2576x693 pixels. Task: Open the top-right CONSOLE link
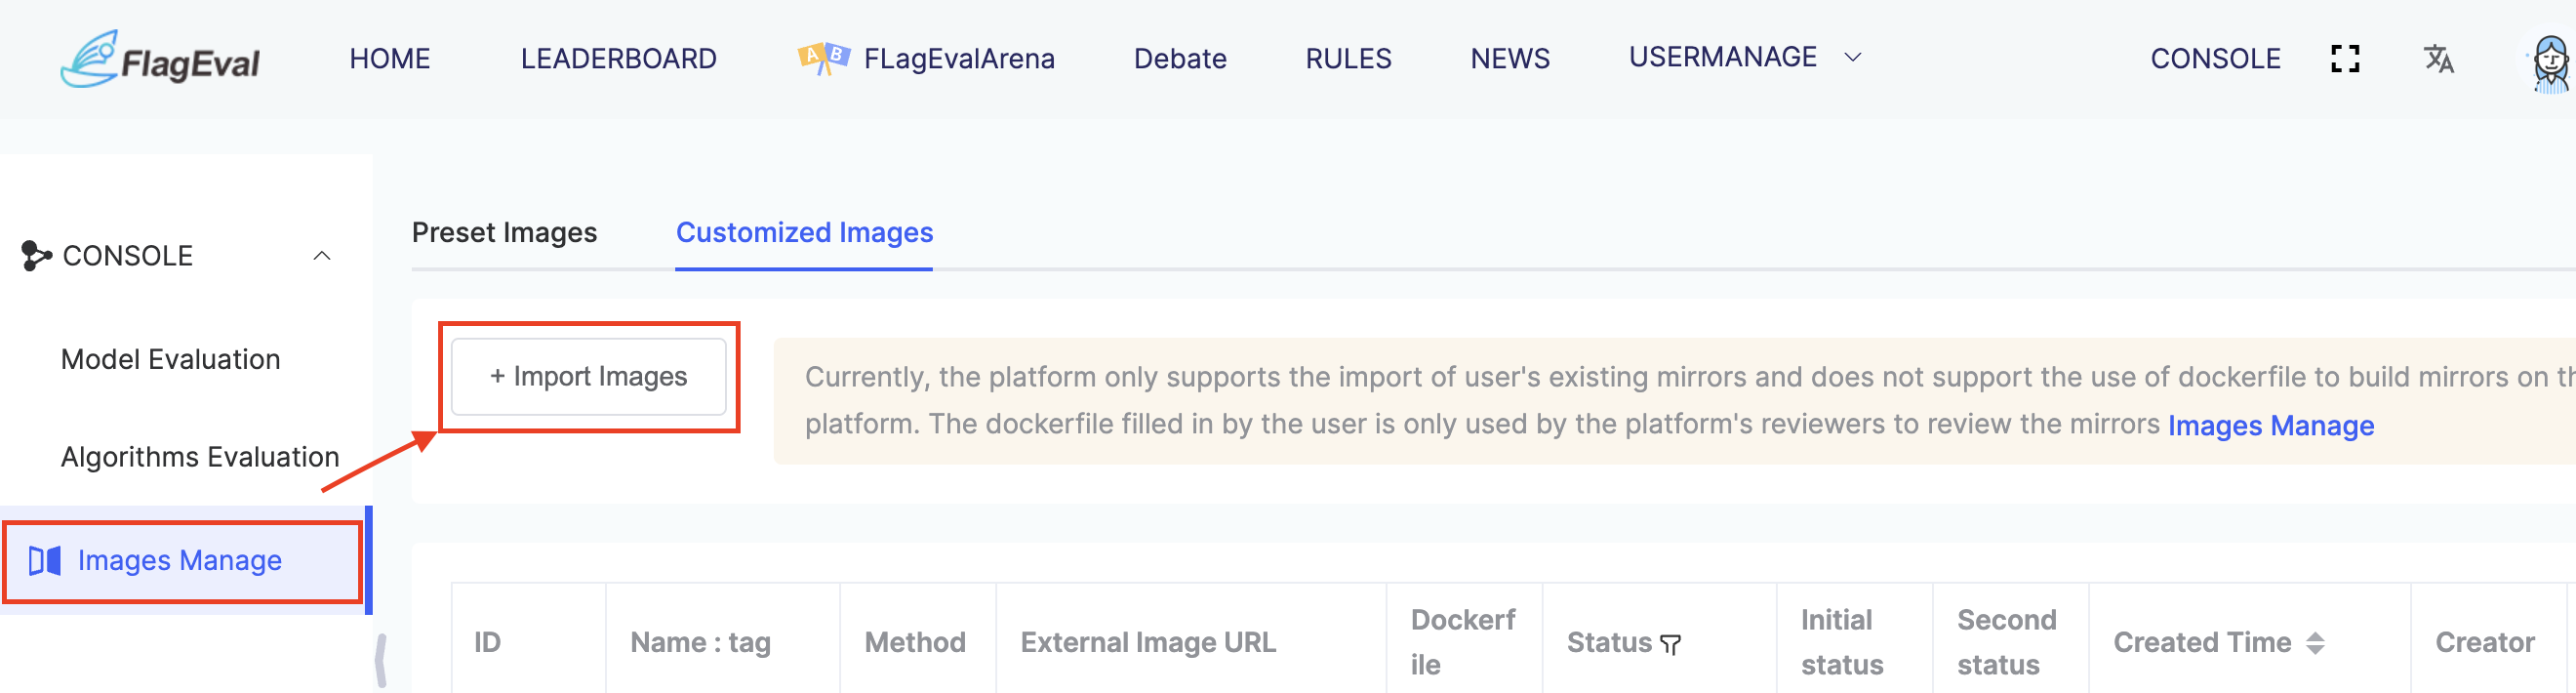tap(2215, 59)
